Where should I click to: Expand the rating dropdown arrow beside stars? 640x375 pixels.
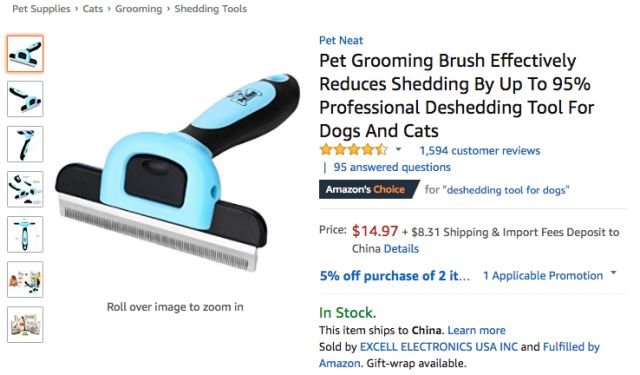point(398,150)
